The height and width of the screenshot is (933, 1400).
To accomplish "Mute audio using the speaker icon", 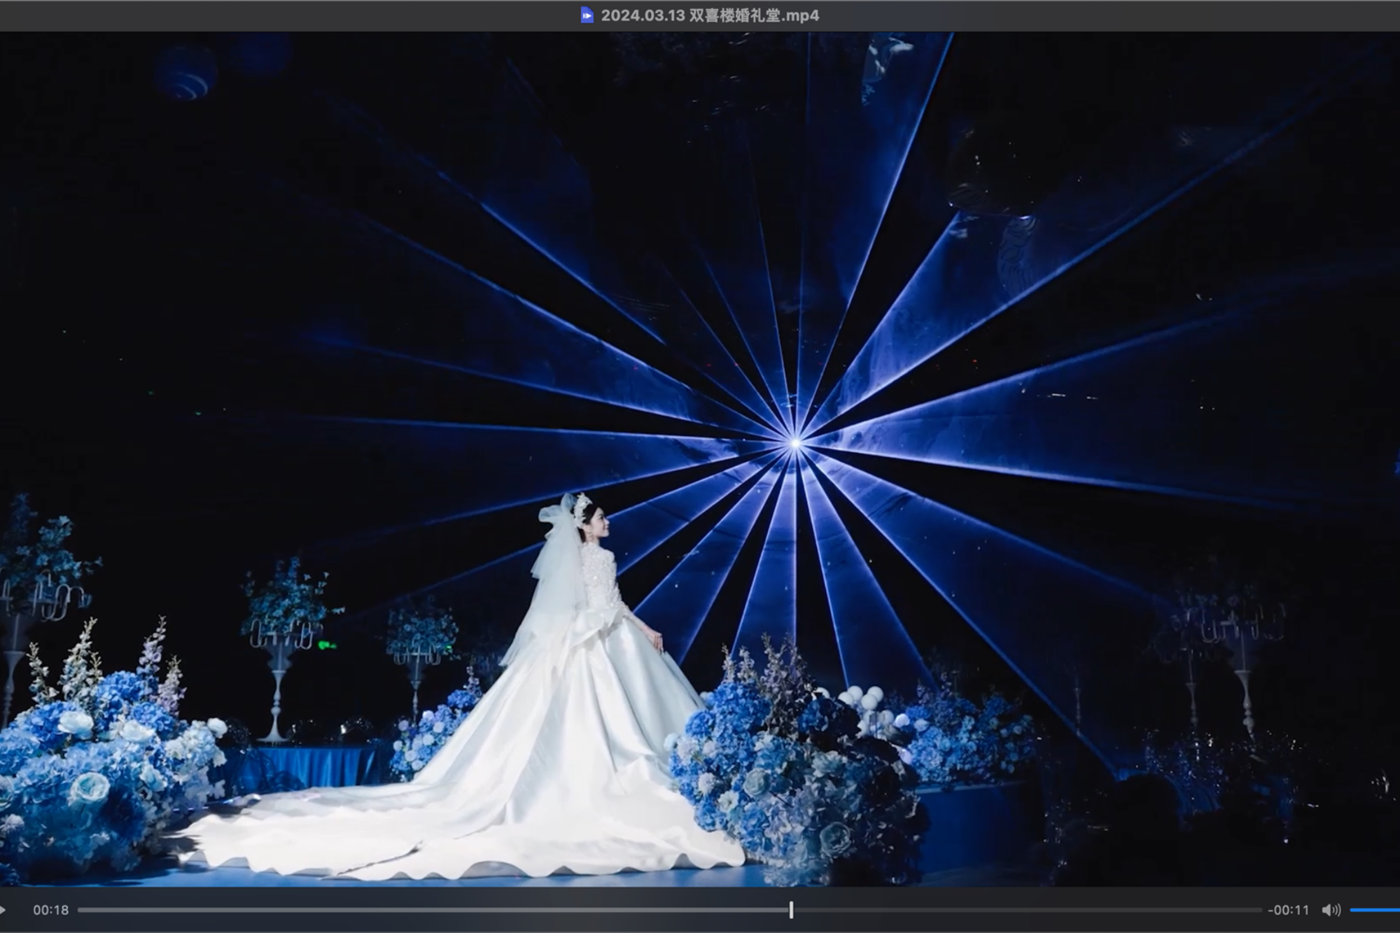I will click(1330, 910).
